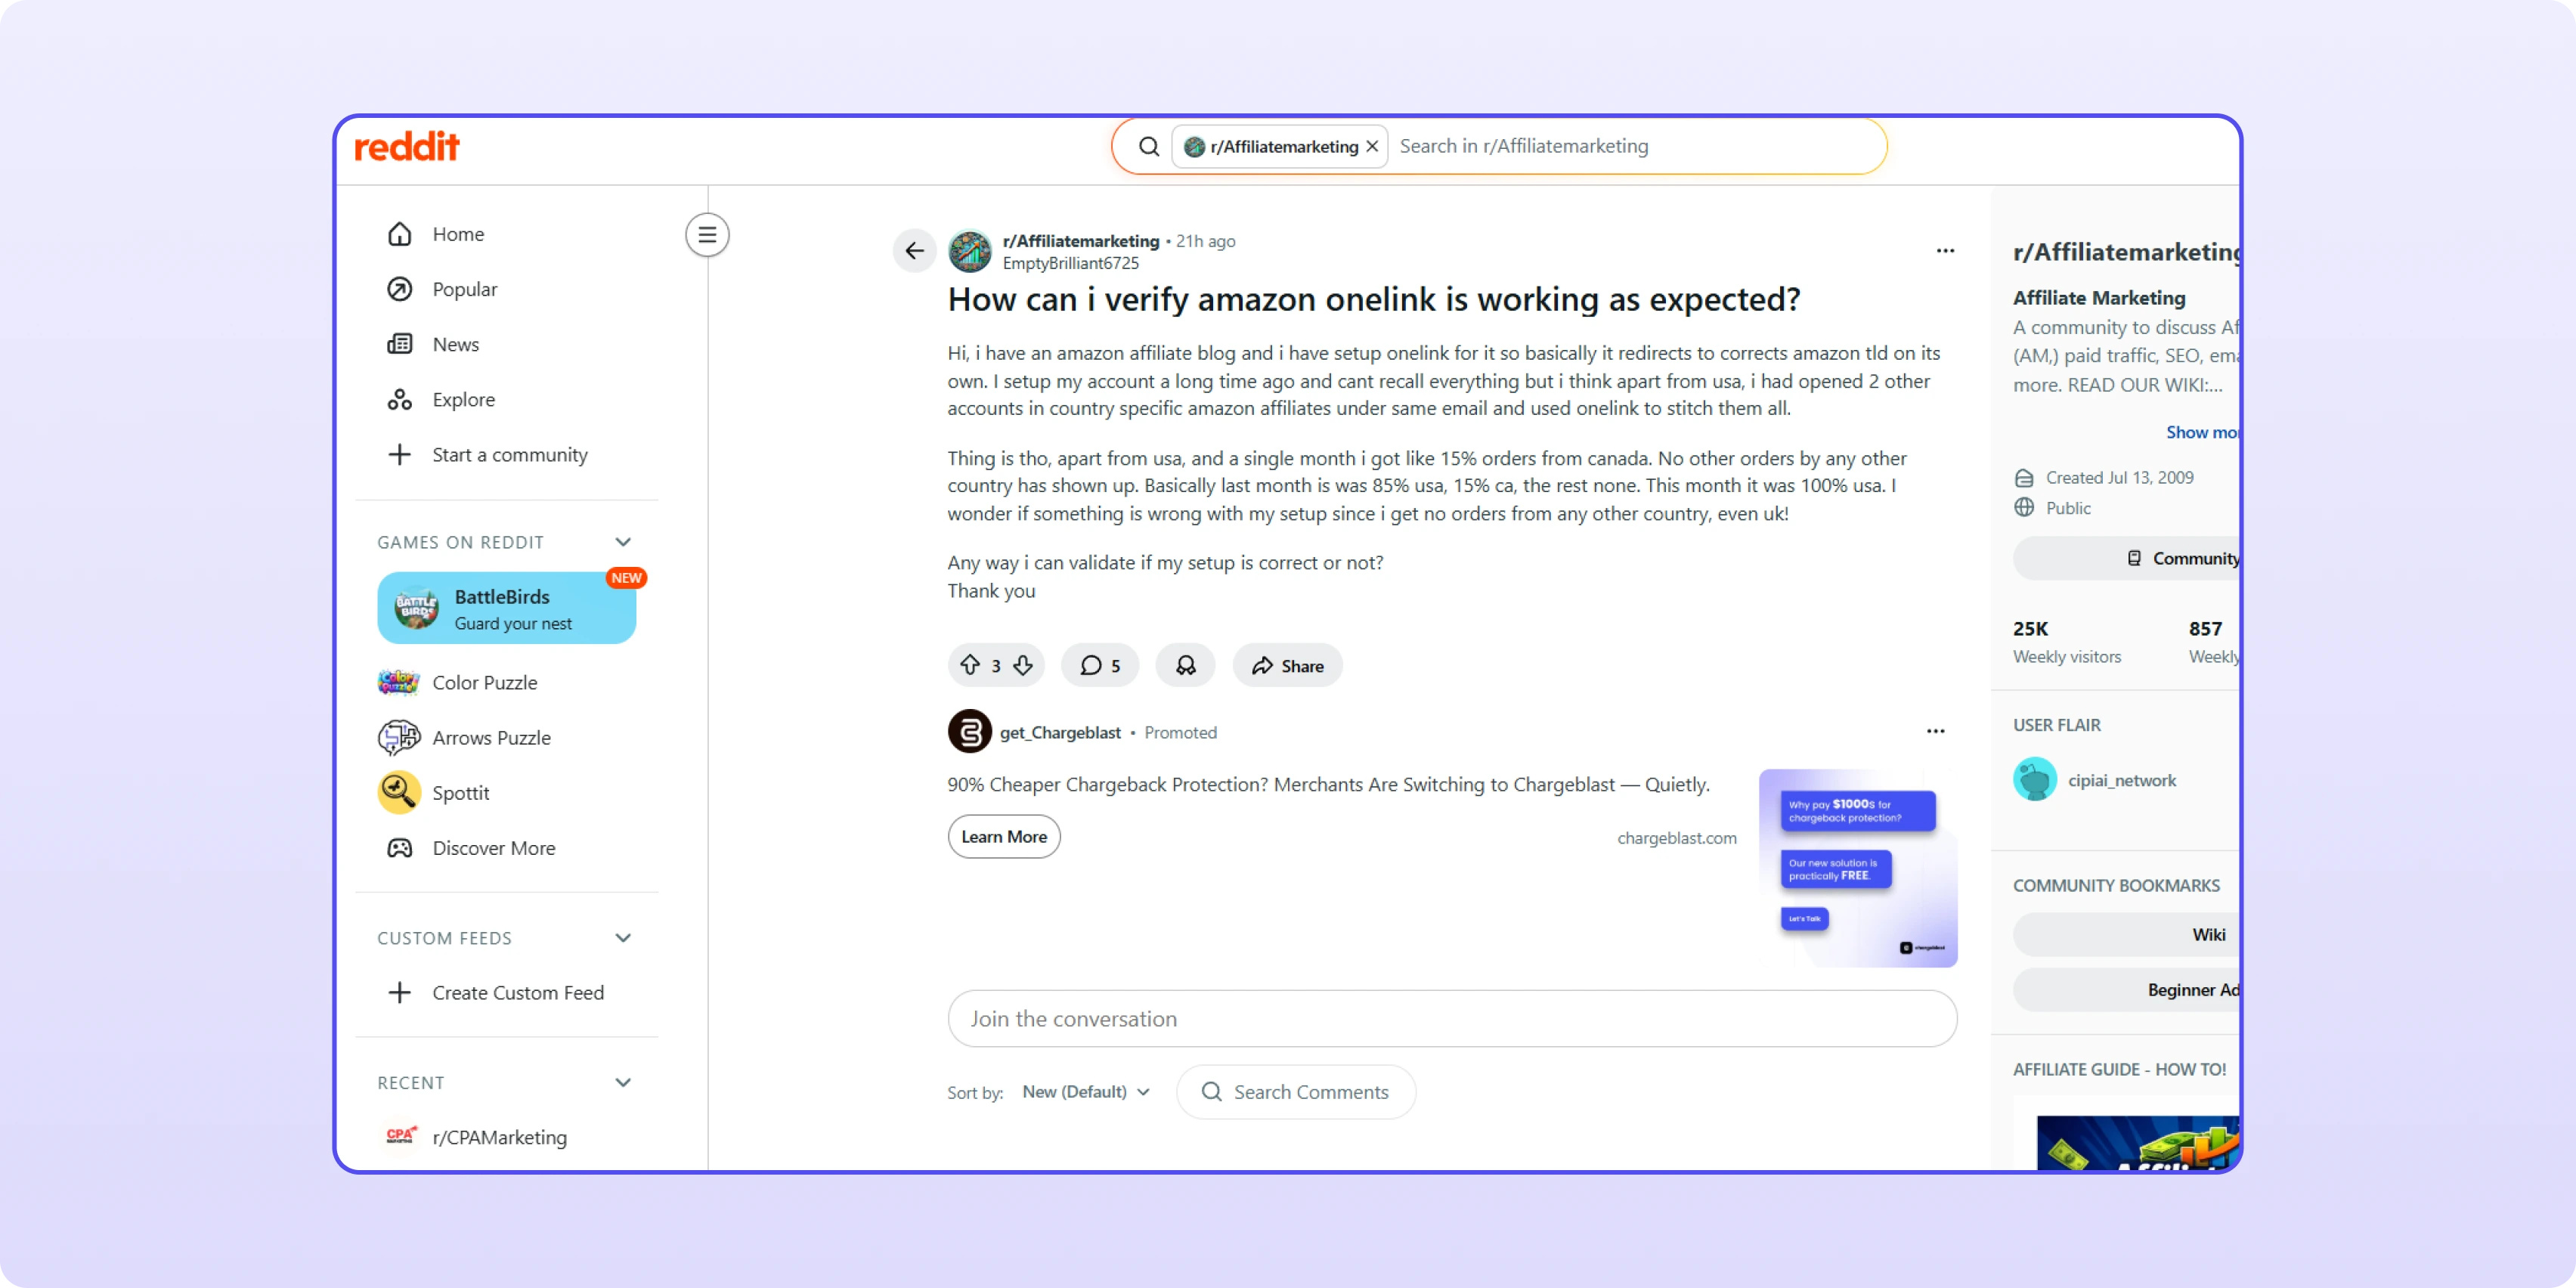The height and width of the screenshot is (1288, 2576).
Task: Click the Reddit logo
Action: point(407,147)
